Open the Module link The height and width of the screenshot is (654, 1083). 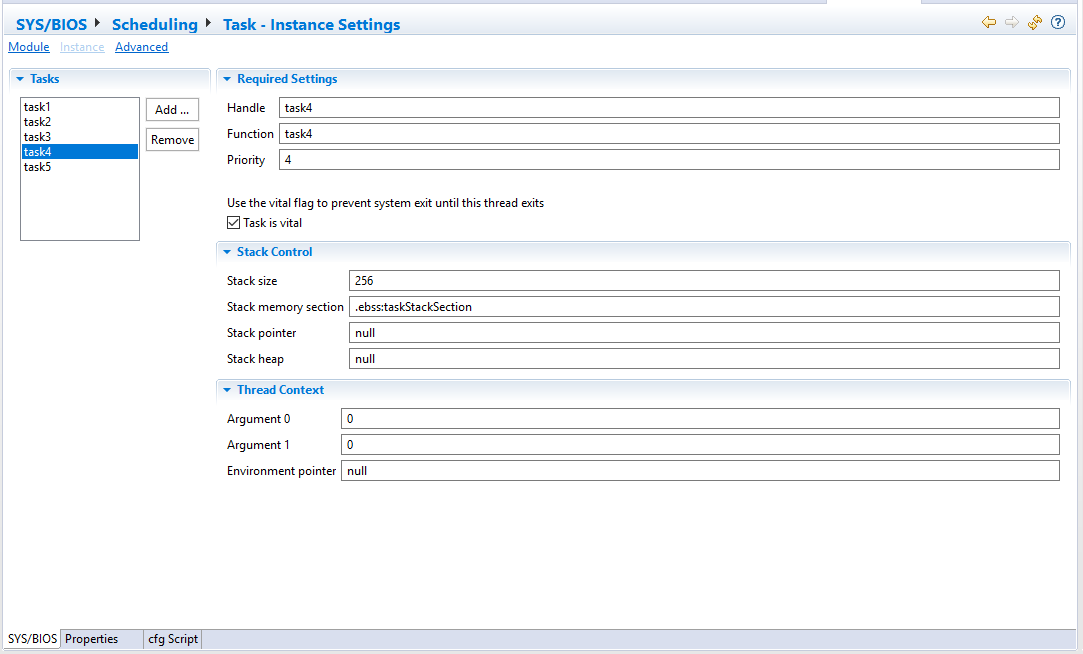[29, 47]
